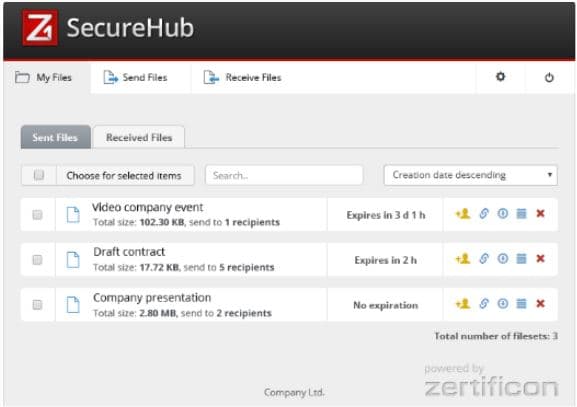Screen dimensions: 577x407
Task: Click the power logout icon
Action: click(549, 77)
